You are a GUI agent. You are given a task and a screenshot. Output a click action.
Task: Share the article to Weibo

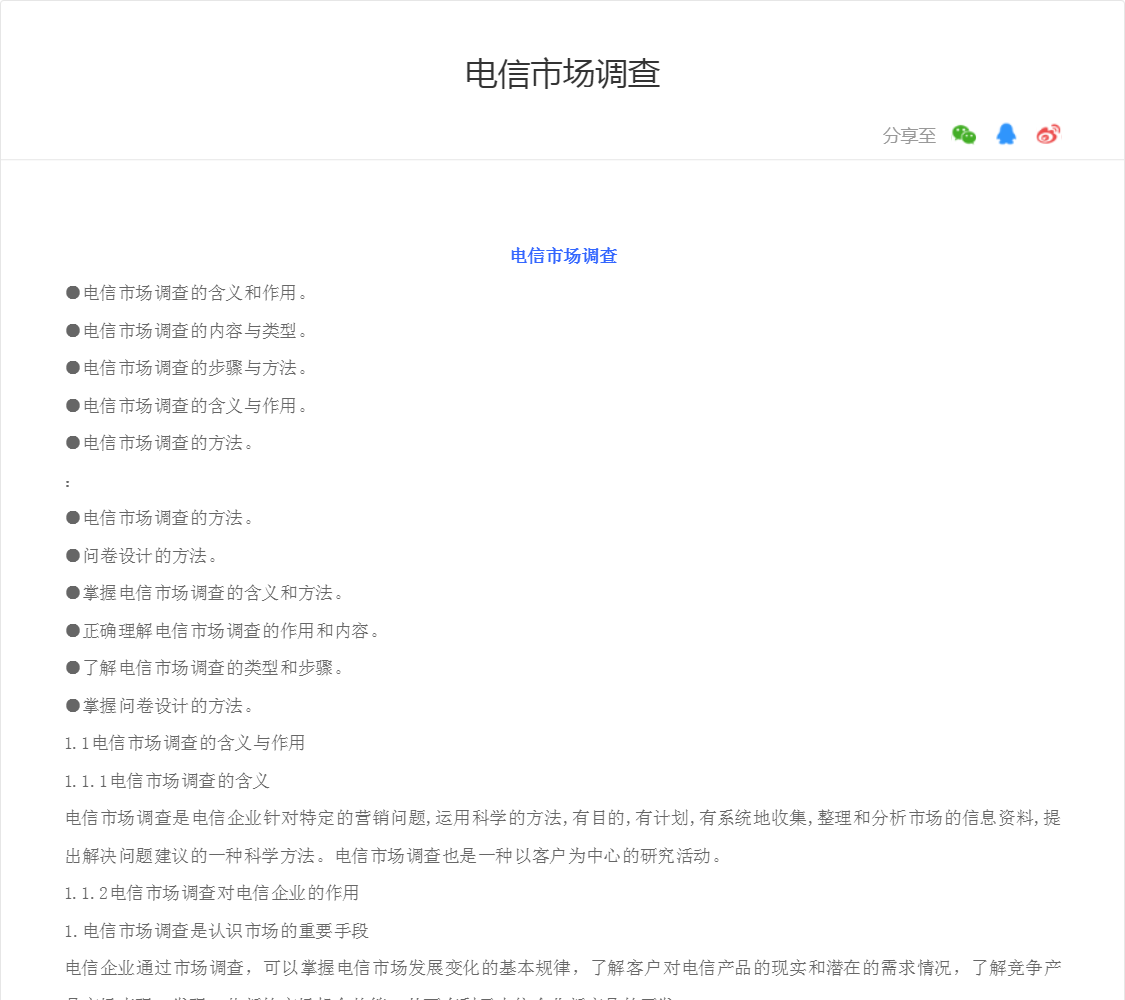1048,134
